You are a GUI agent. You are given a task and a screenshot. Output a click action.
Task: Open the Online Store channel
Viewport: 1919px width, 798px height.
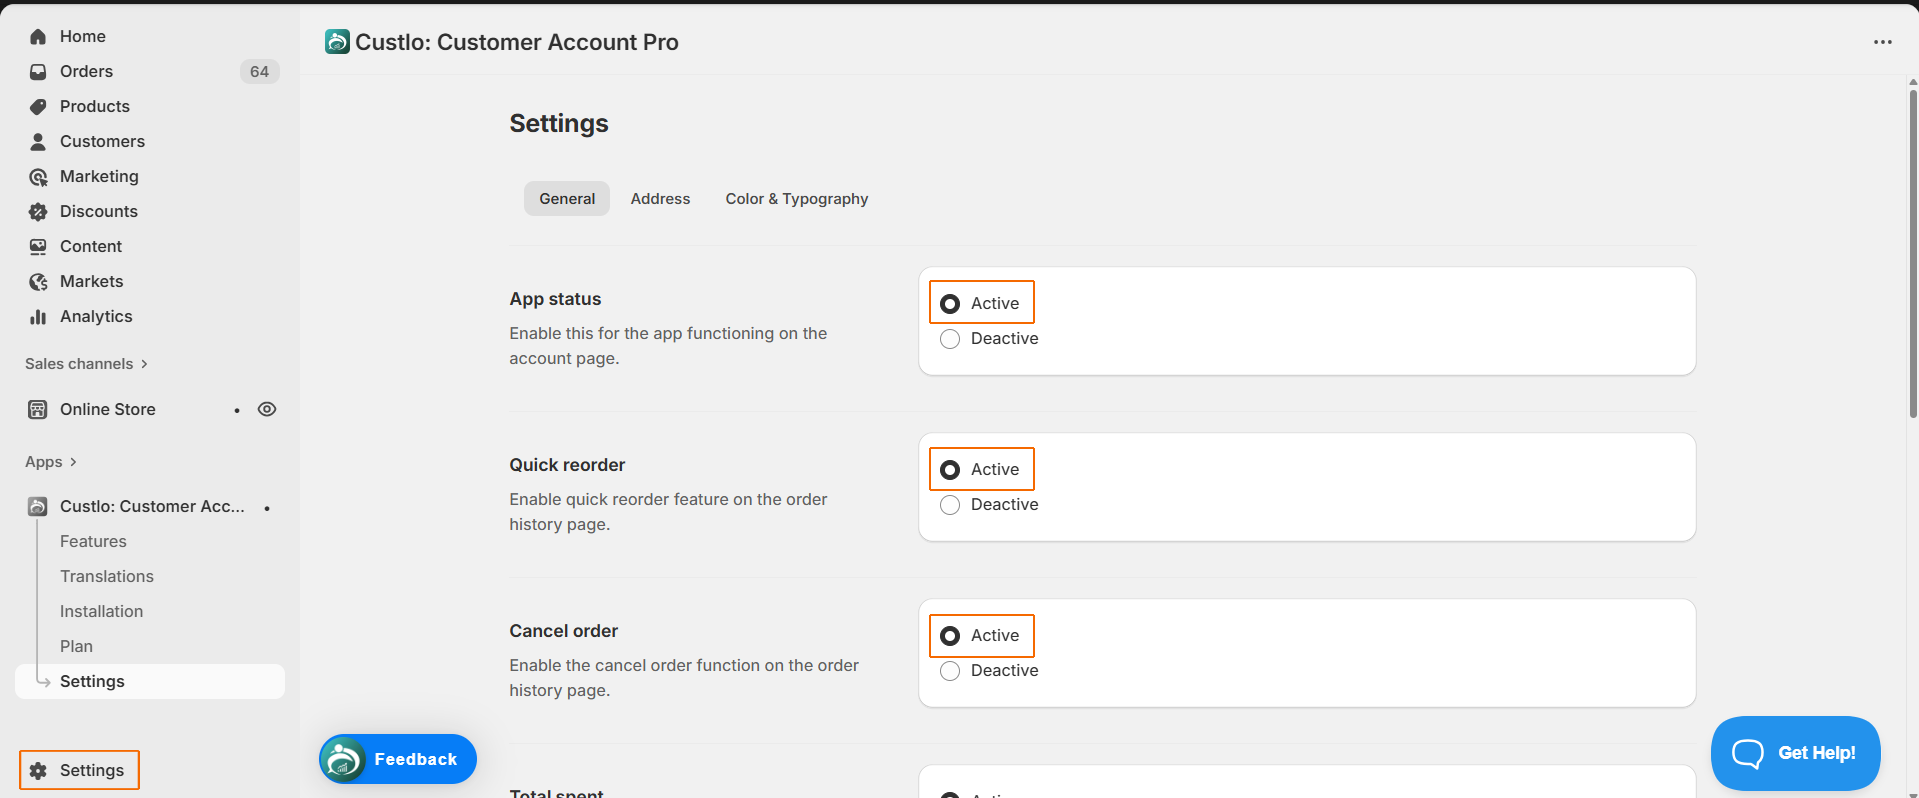(x=107, y=409)
